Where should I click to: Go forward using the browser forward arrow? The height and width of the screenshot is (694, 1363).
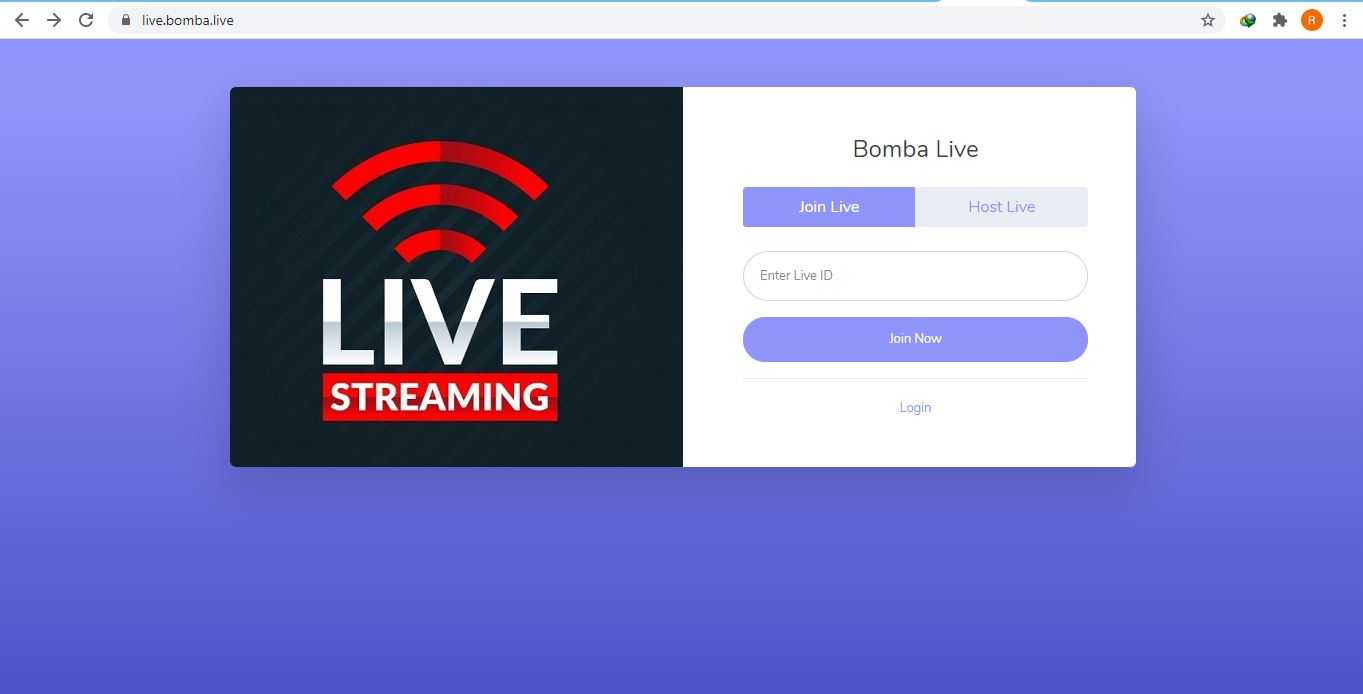[54, 20]
